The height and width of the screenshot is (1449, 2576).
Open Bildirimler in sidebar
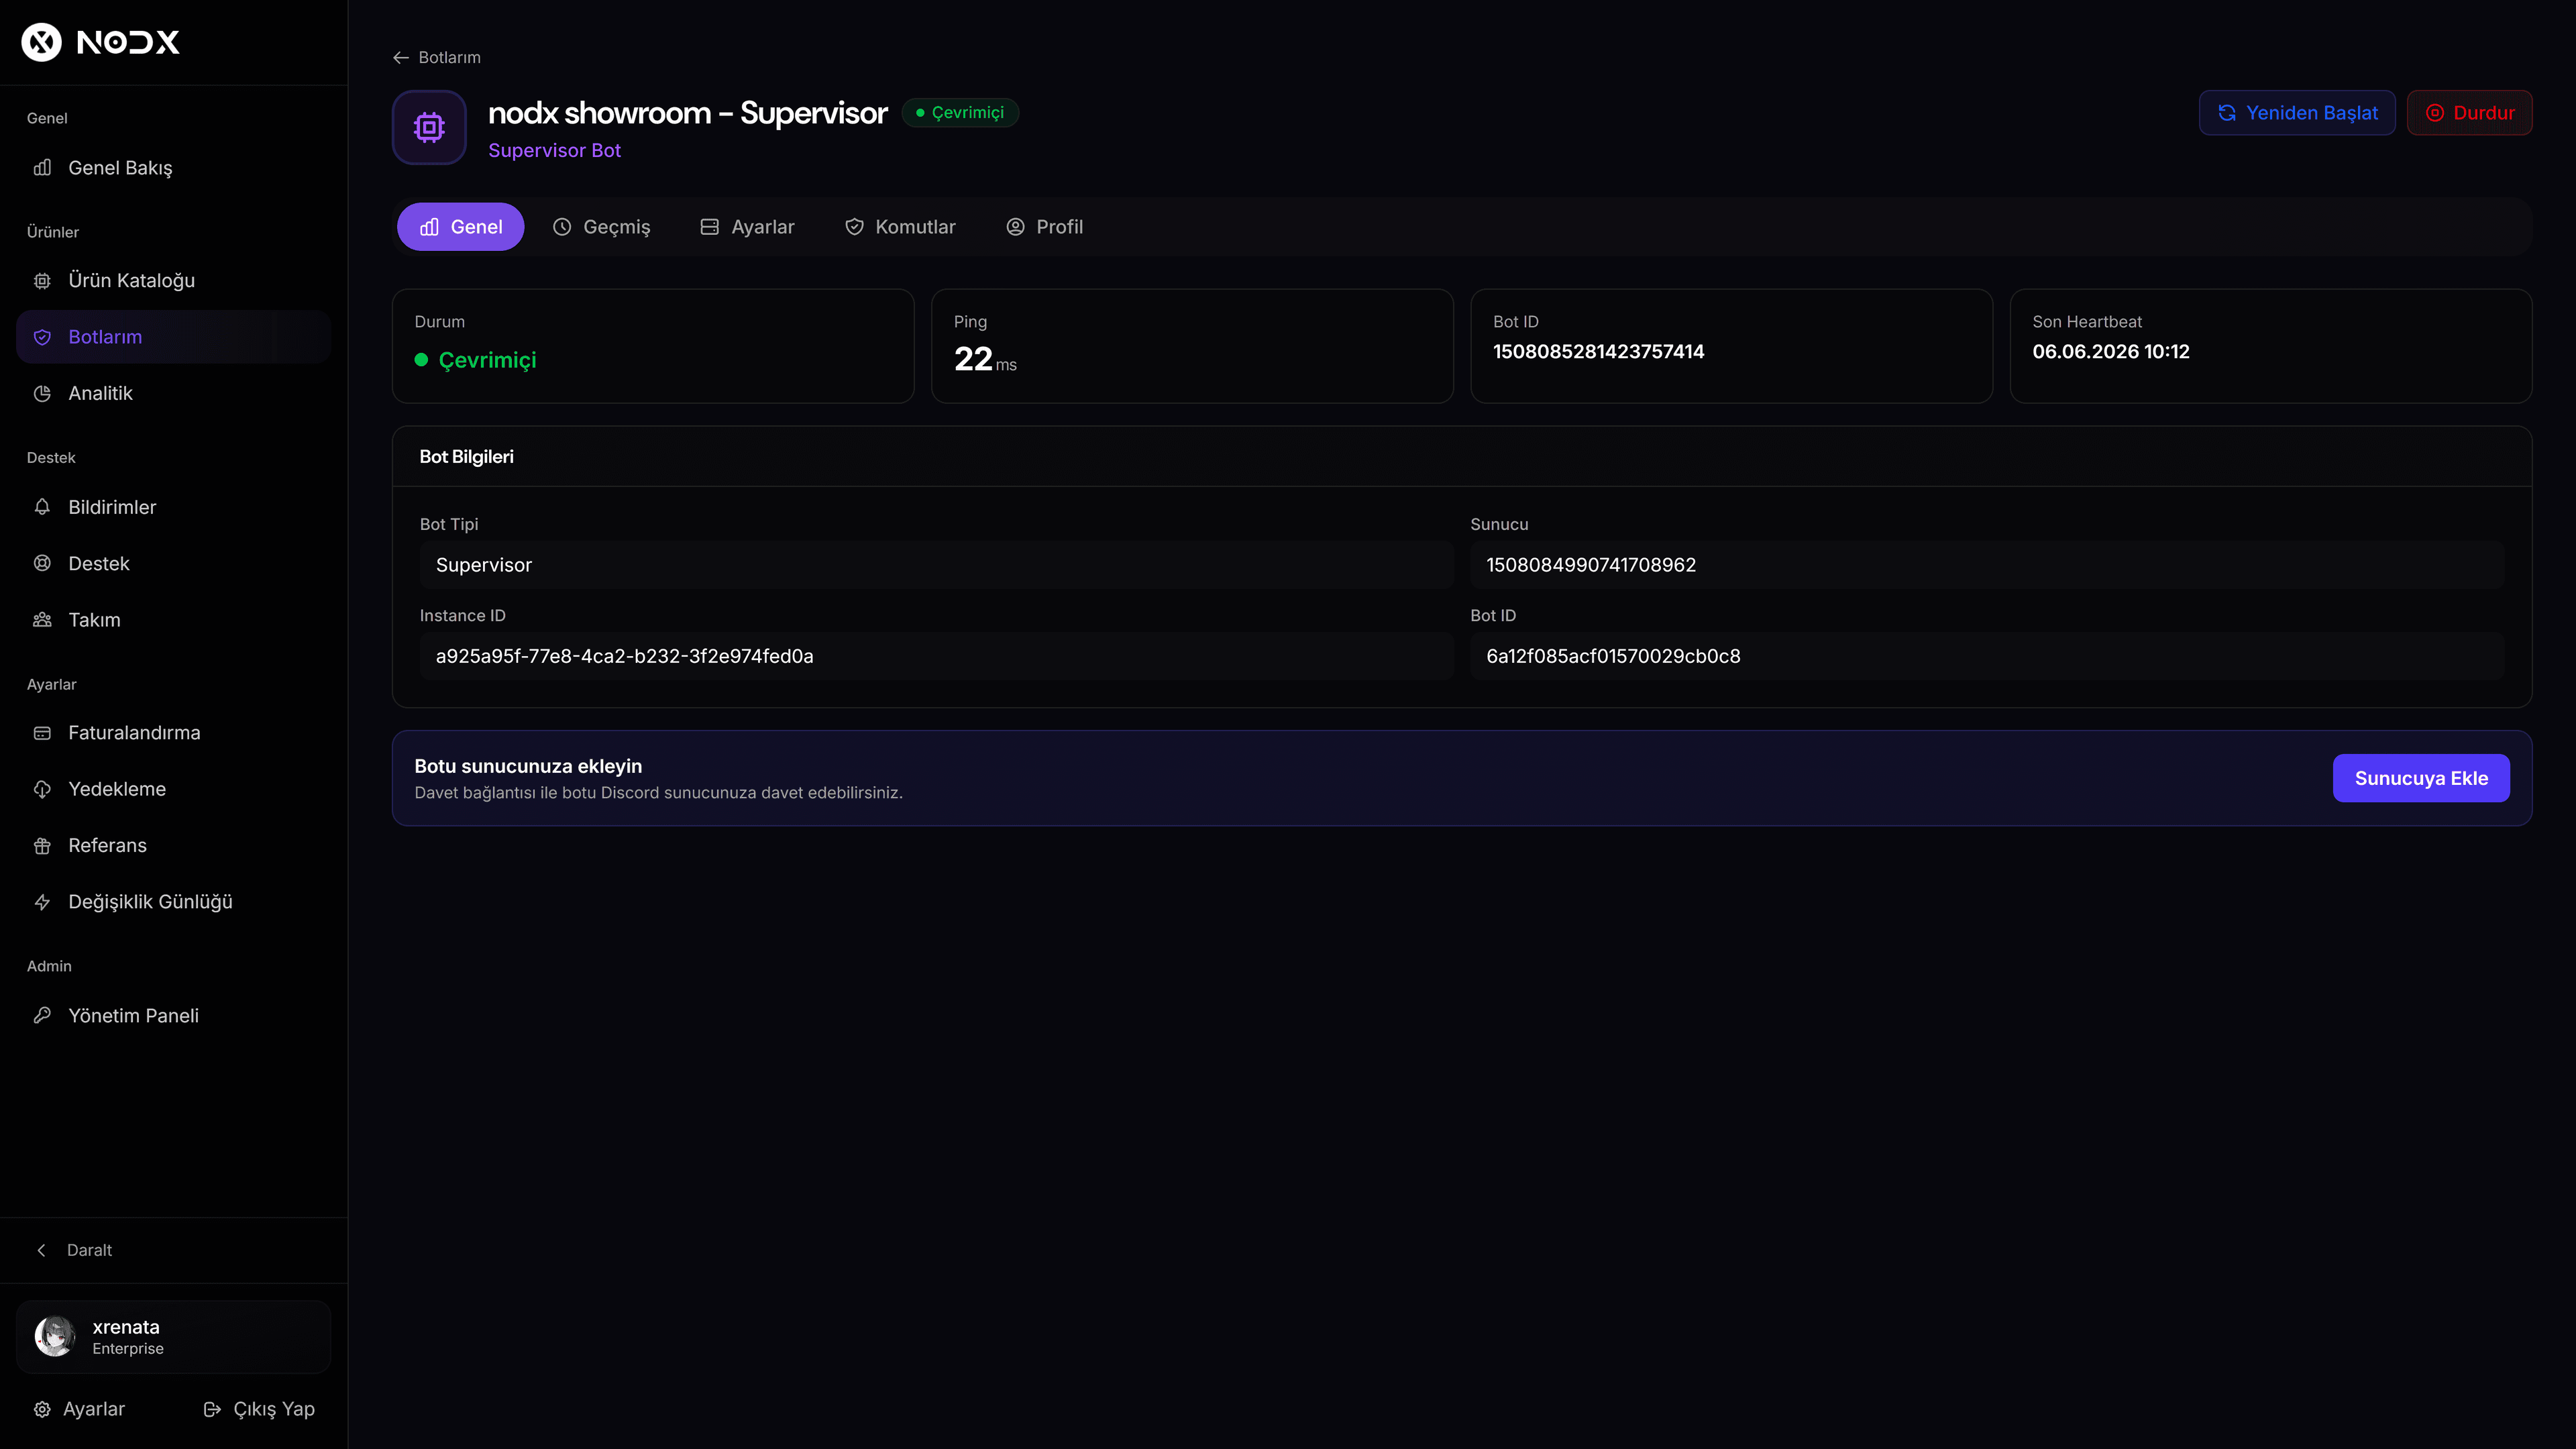174,507
